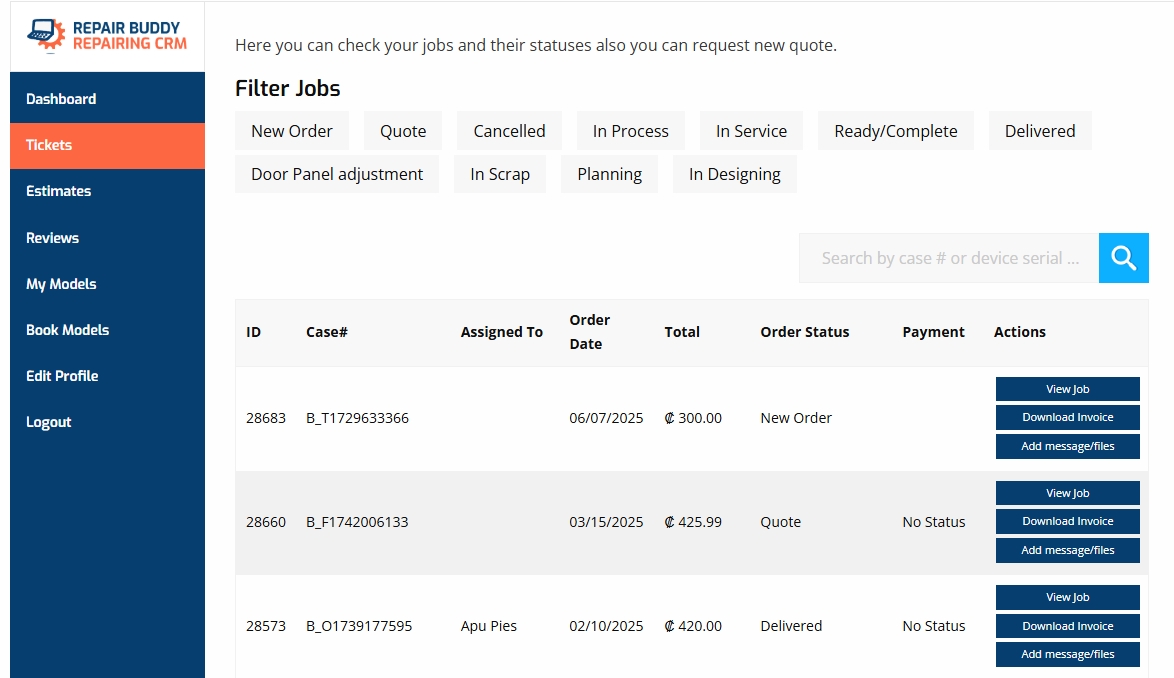Open the Edit Profile page
The width and height of the screenshot is (1174, 678).
[x=62, y=376]
